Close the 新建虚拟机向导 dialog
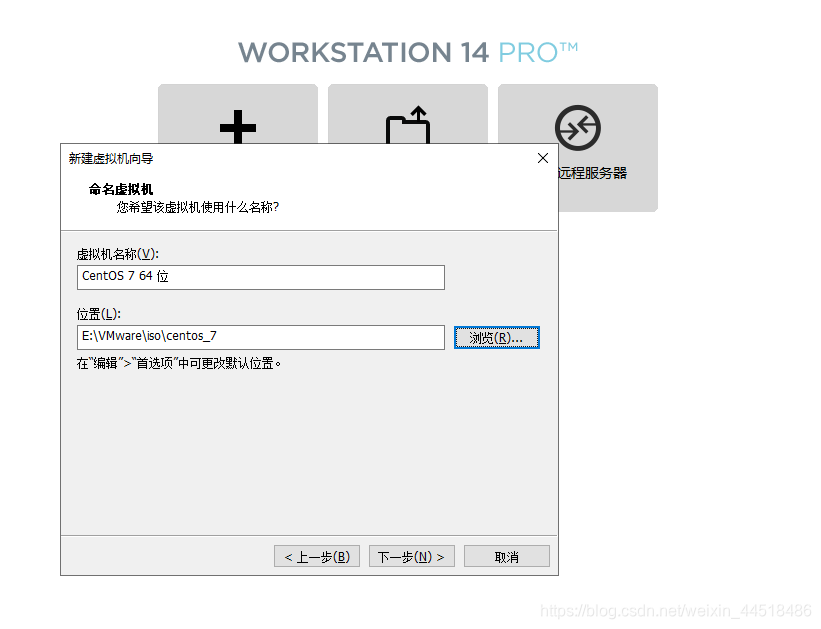 pyautogui.click(x=543, y=158)
